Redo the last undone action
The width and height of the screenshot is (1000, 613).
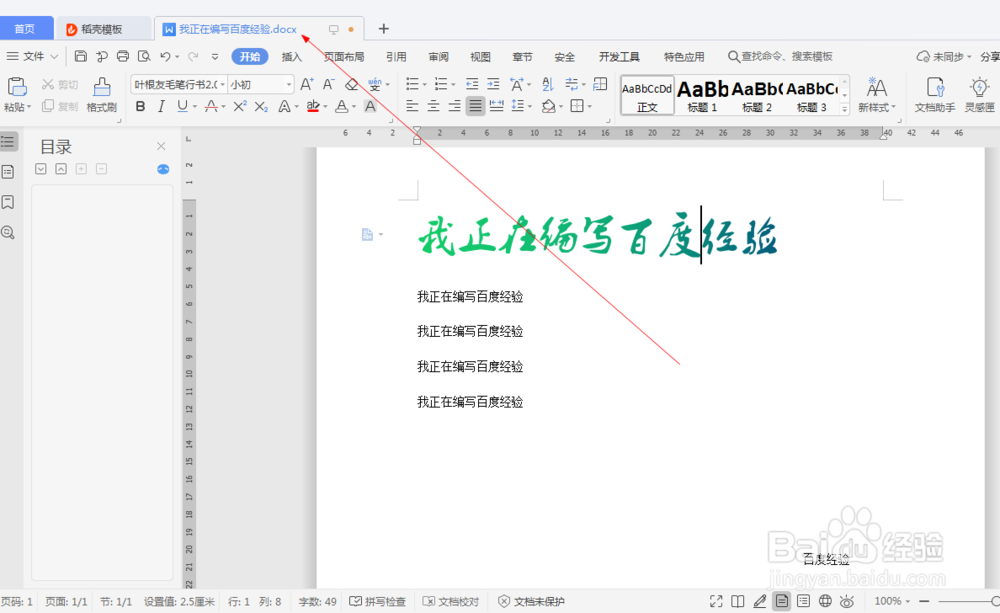(x=193, y=56)
